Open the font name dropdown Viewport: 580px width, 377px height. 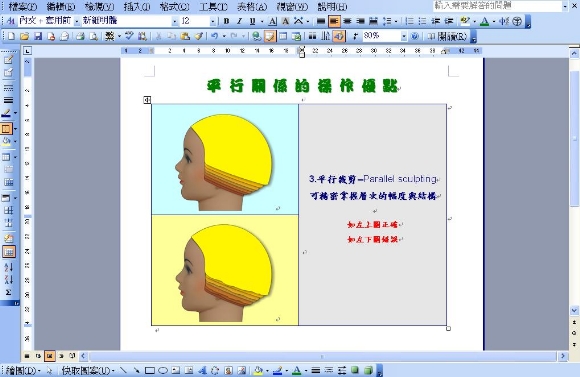175,21
